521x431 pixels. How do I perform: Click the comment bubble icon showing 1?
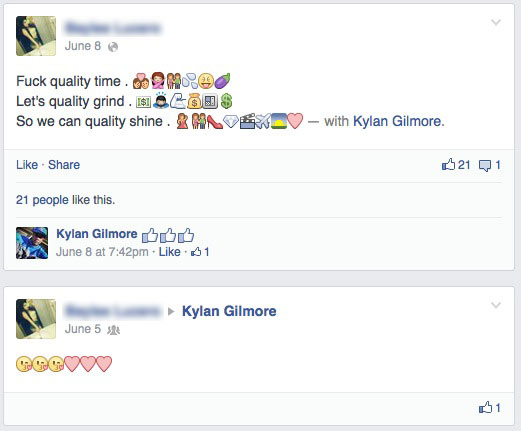pos(490,165)
